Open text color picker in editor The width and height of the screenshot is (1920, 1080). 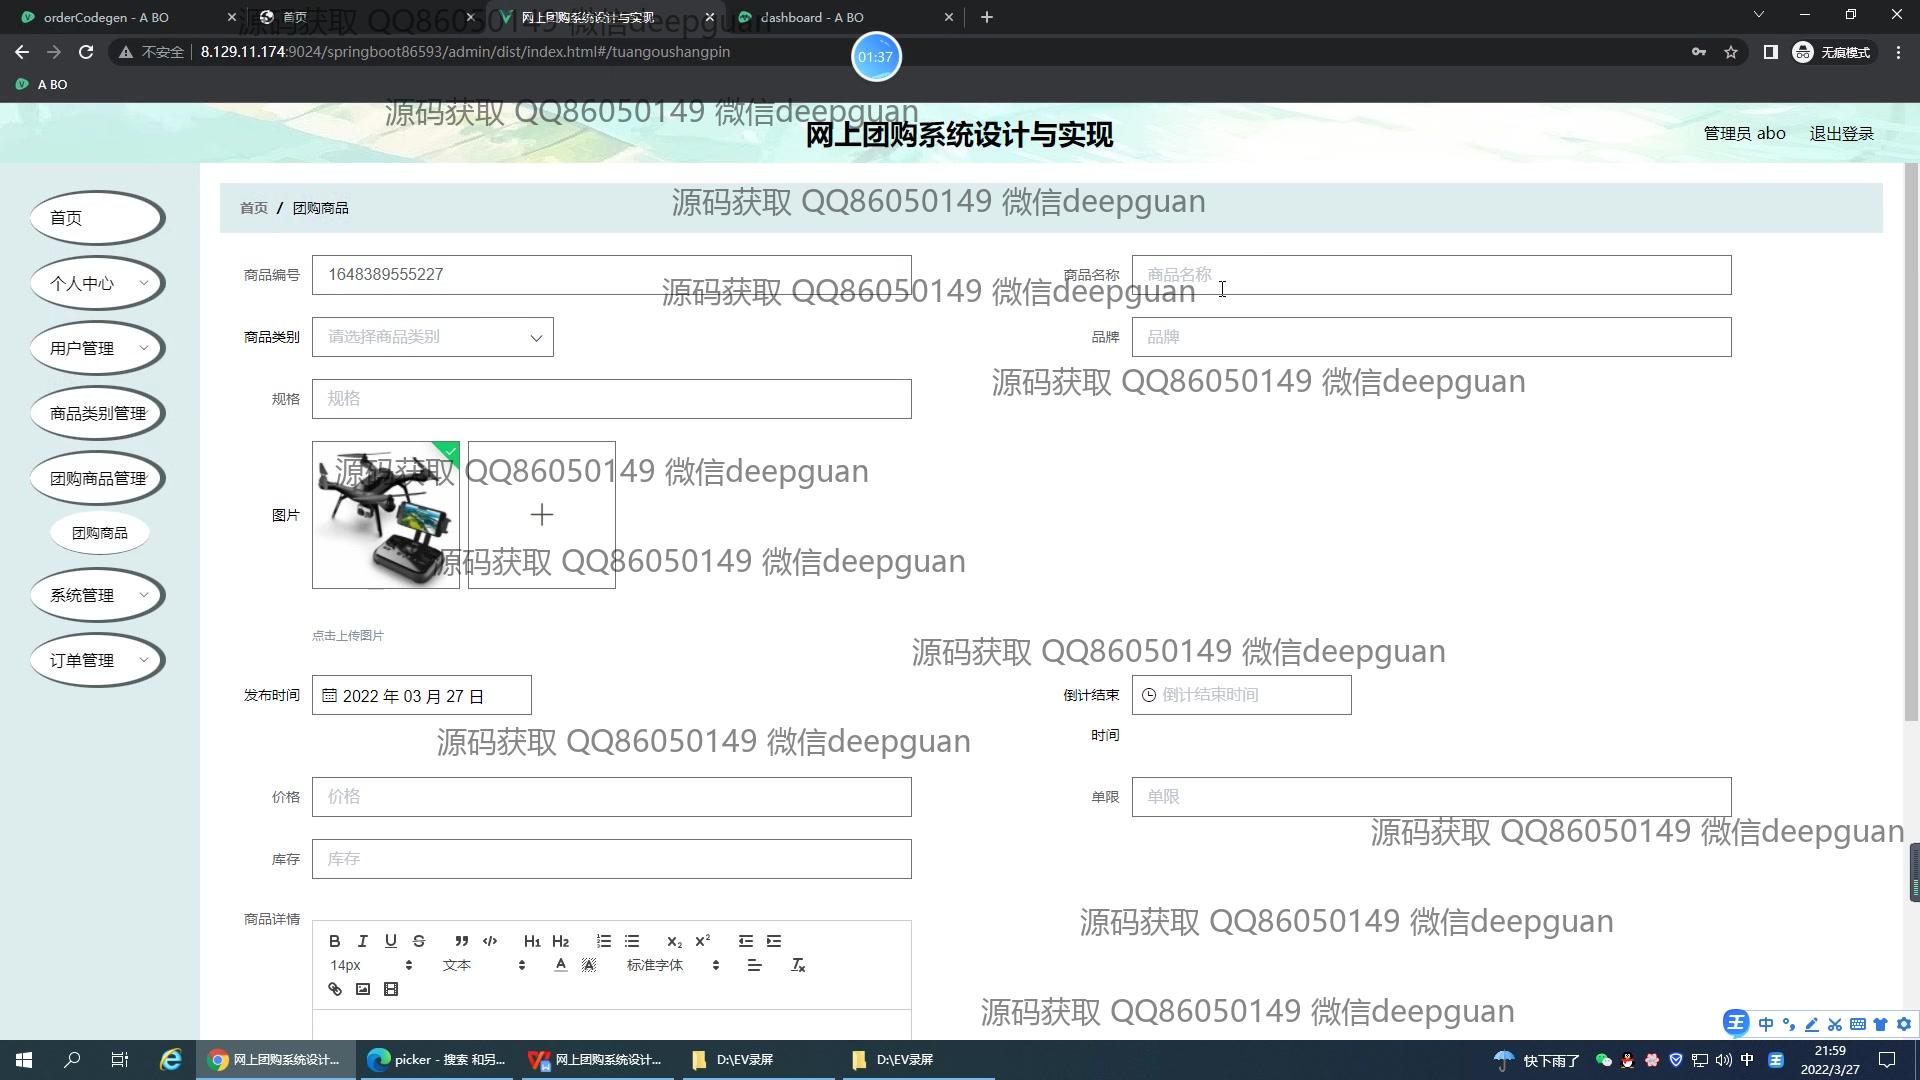pyautogui.click(x=560, y=965)
